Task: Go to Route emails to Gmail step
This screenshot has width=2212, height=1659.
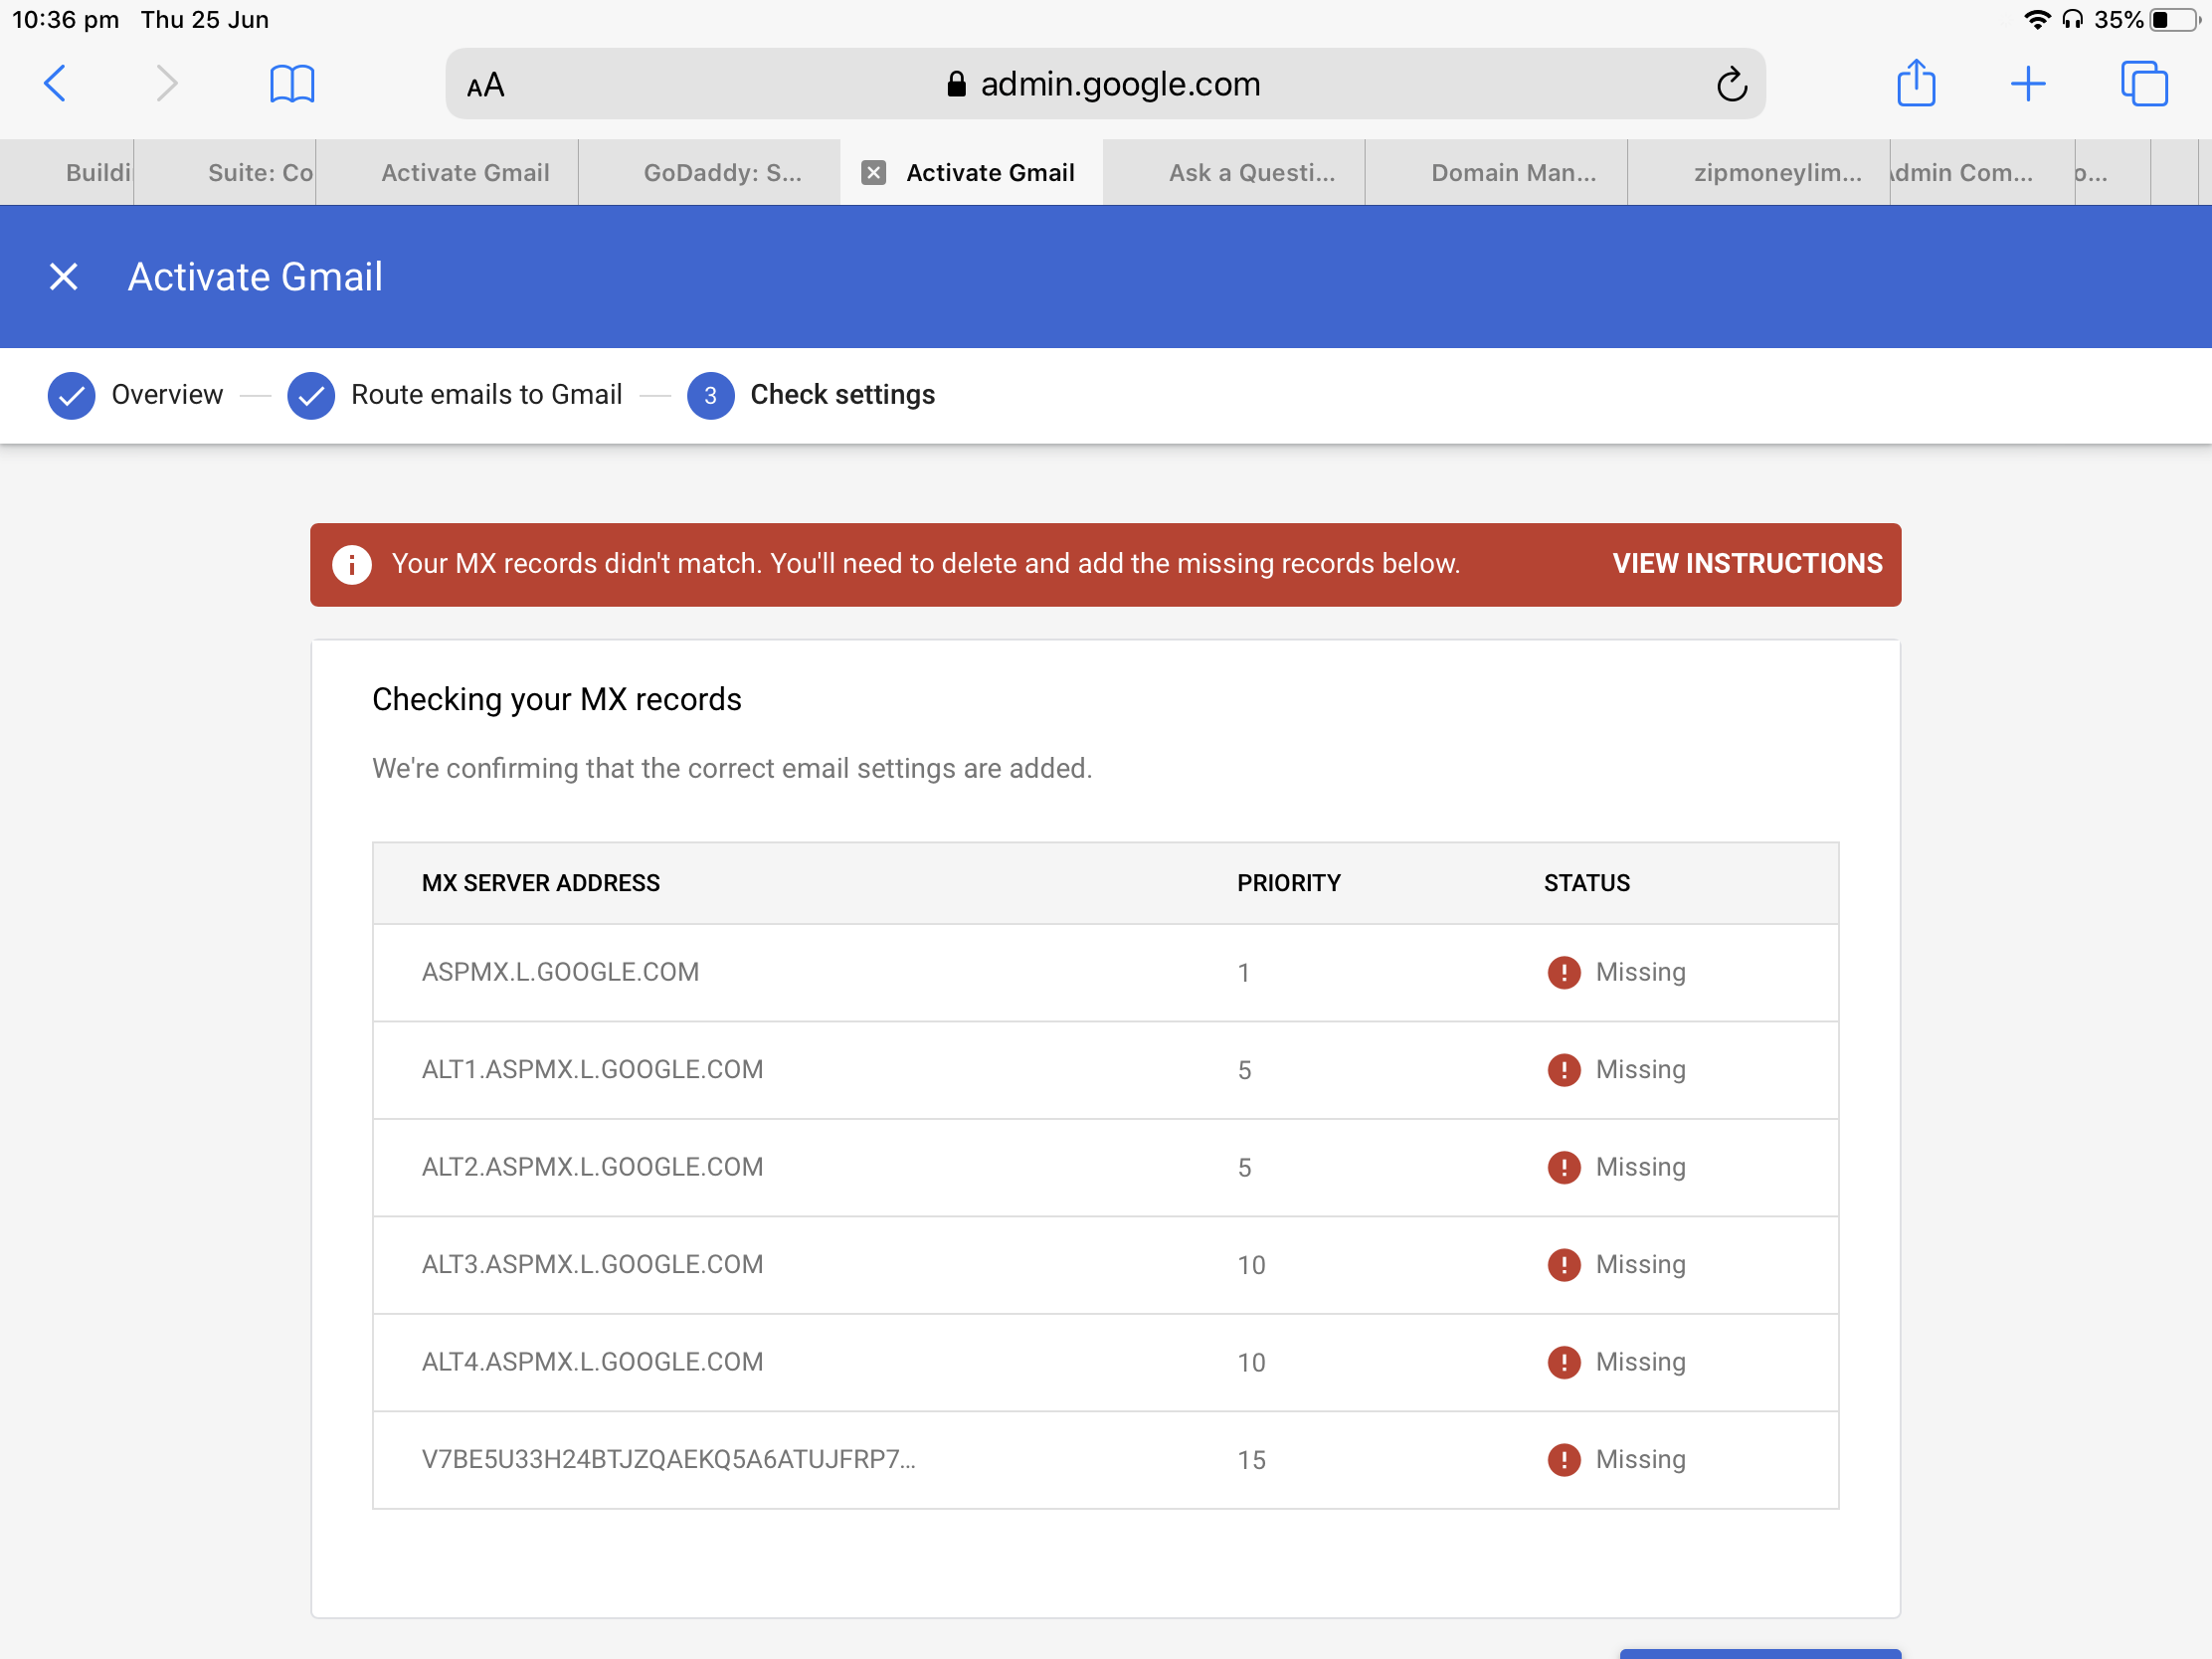Action: click(486, 395)
